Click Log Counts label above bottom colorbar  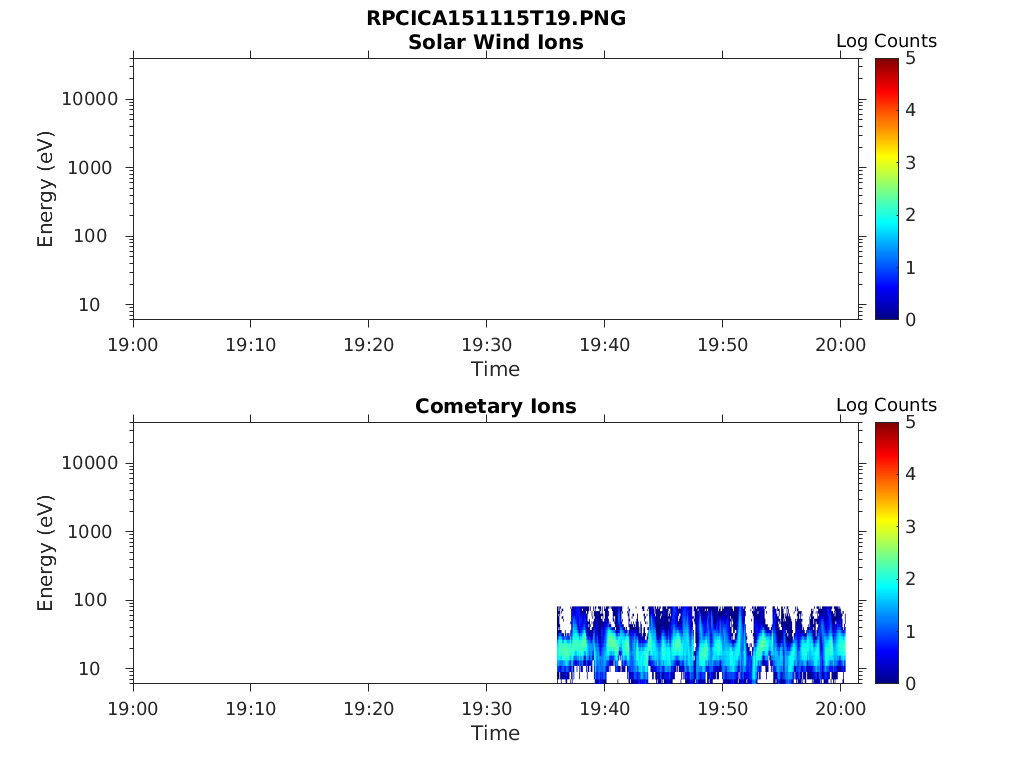[886, 405]
